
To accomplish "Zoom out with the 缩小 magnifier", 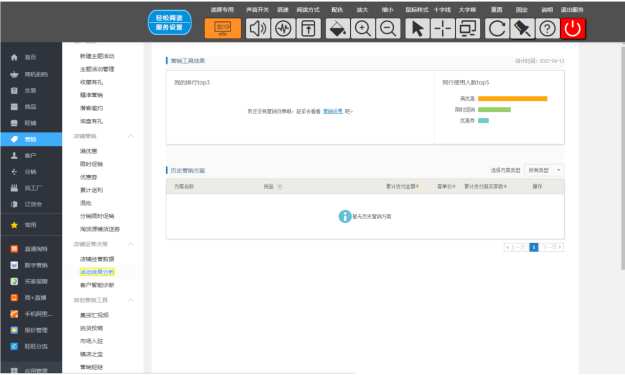I will pyautogui.click(x=388, y=28).
